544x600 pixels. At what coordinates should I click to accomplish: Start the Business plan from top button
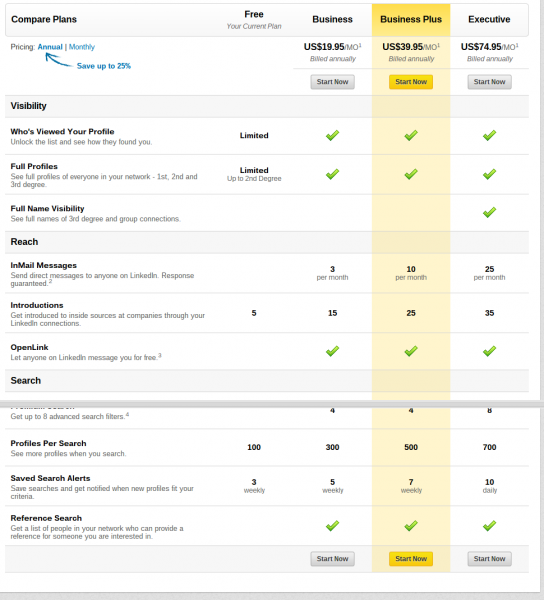[x=332, y=82]
